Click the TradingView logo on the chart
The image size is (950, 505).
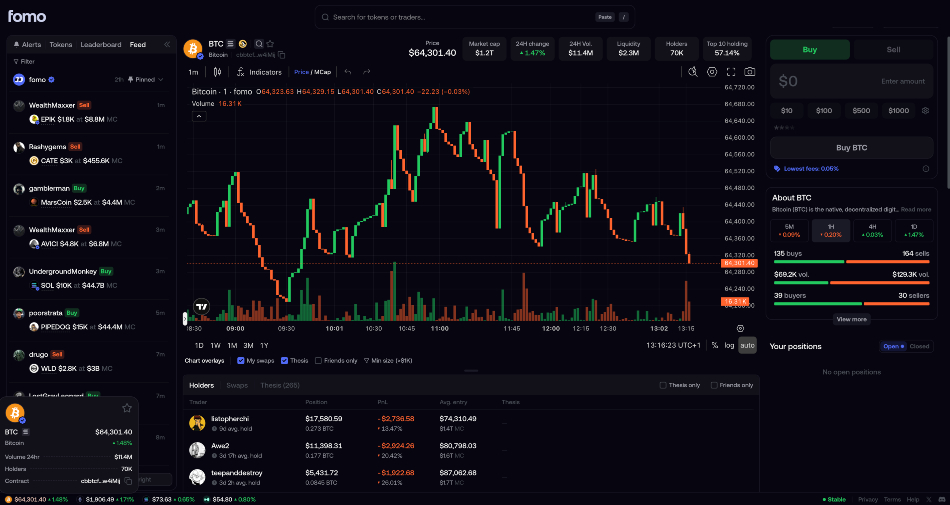pos(201,306)
